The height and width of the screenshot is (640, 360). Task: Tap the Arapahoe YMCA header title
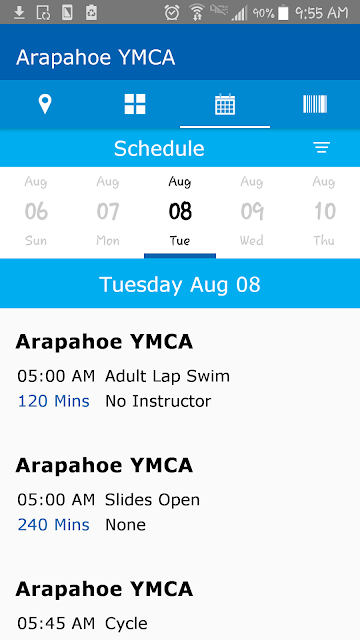(x=96, y=58)
